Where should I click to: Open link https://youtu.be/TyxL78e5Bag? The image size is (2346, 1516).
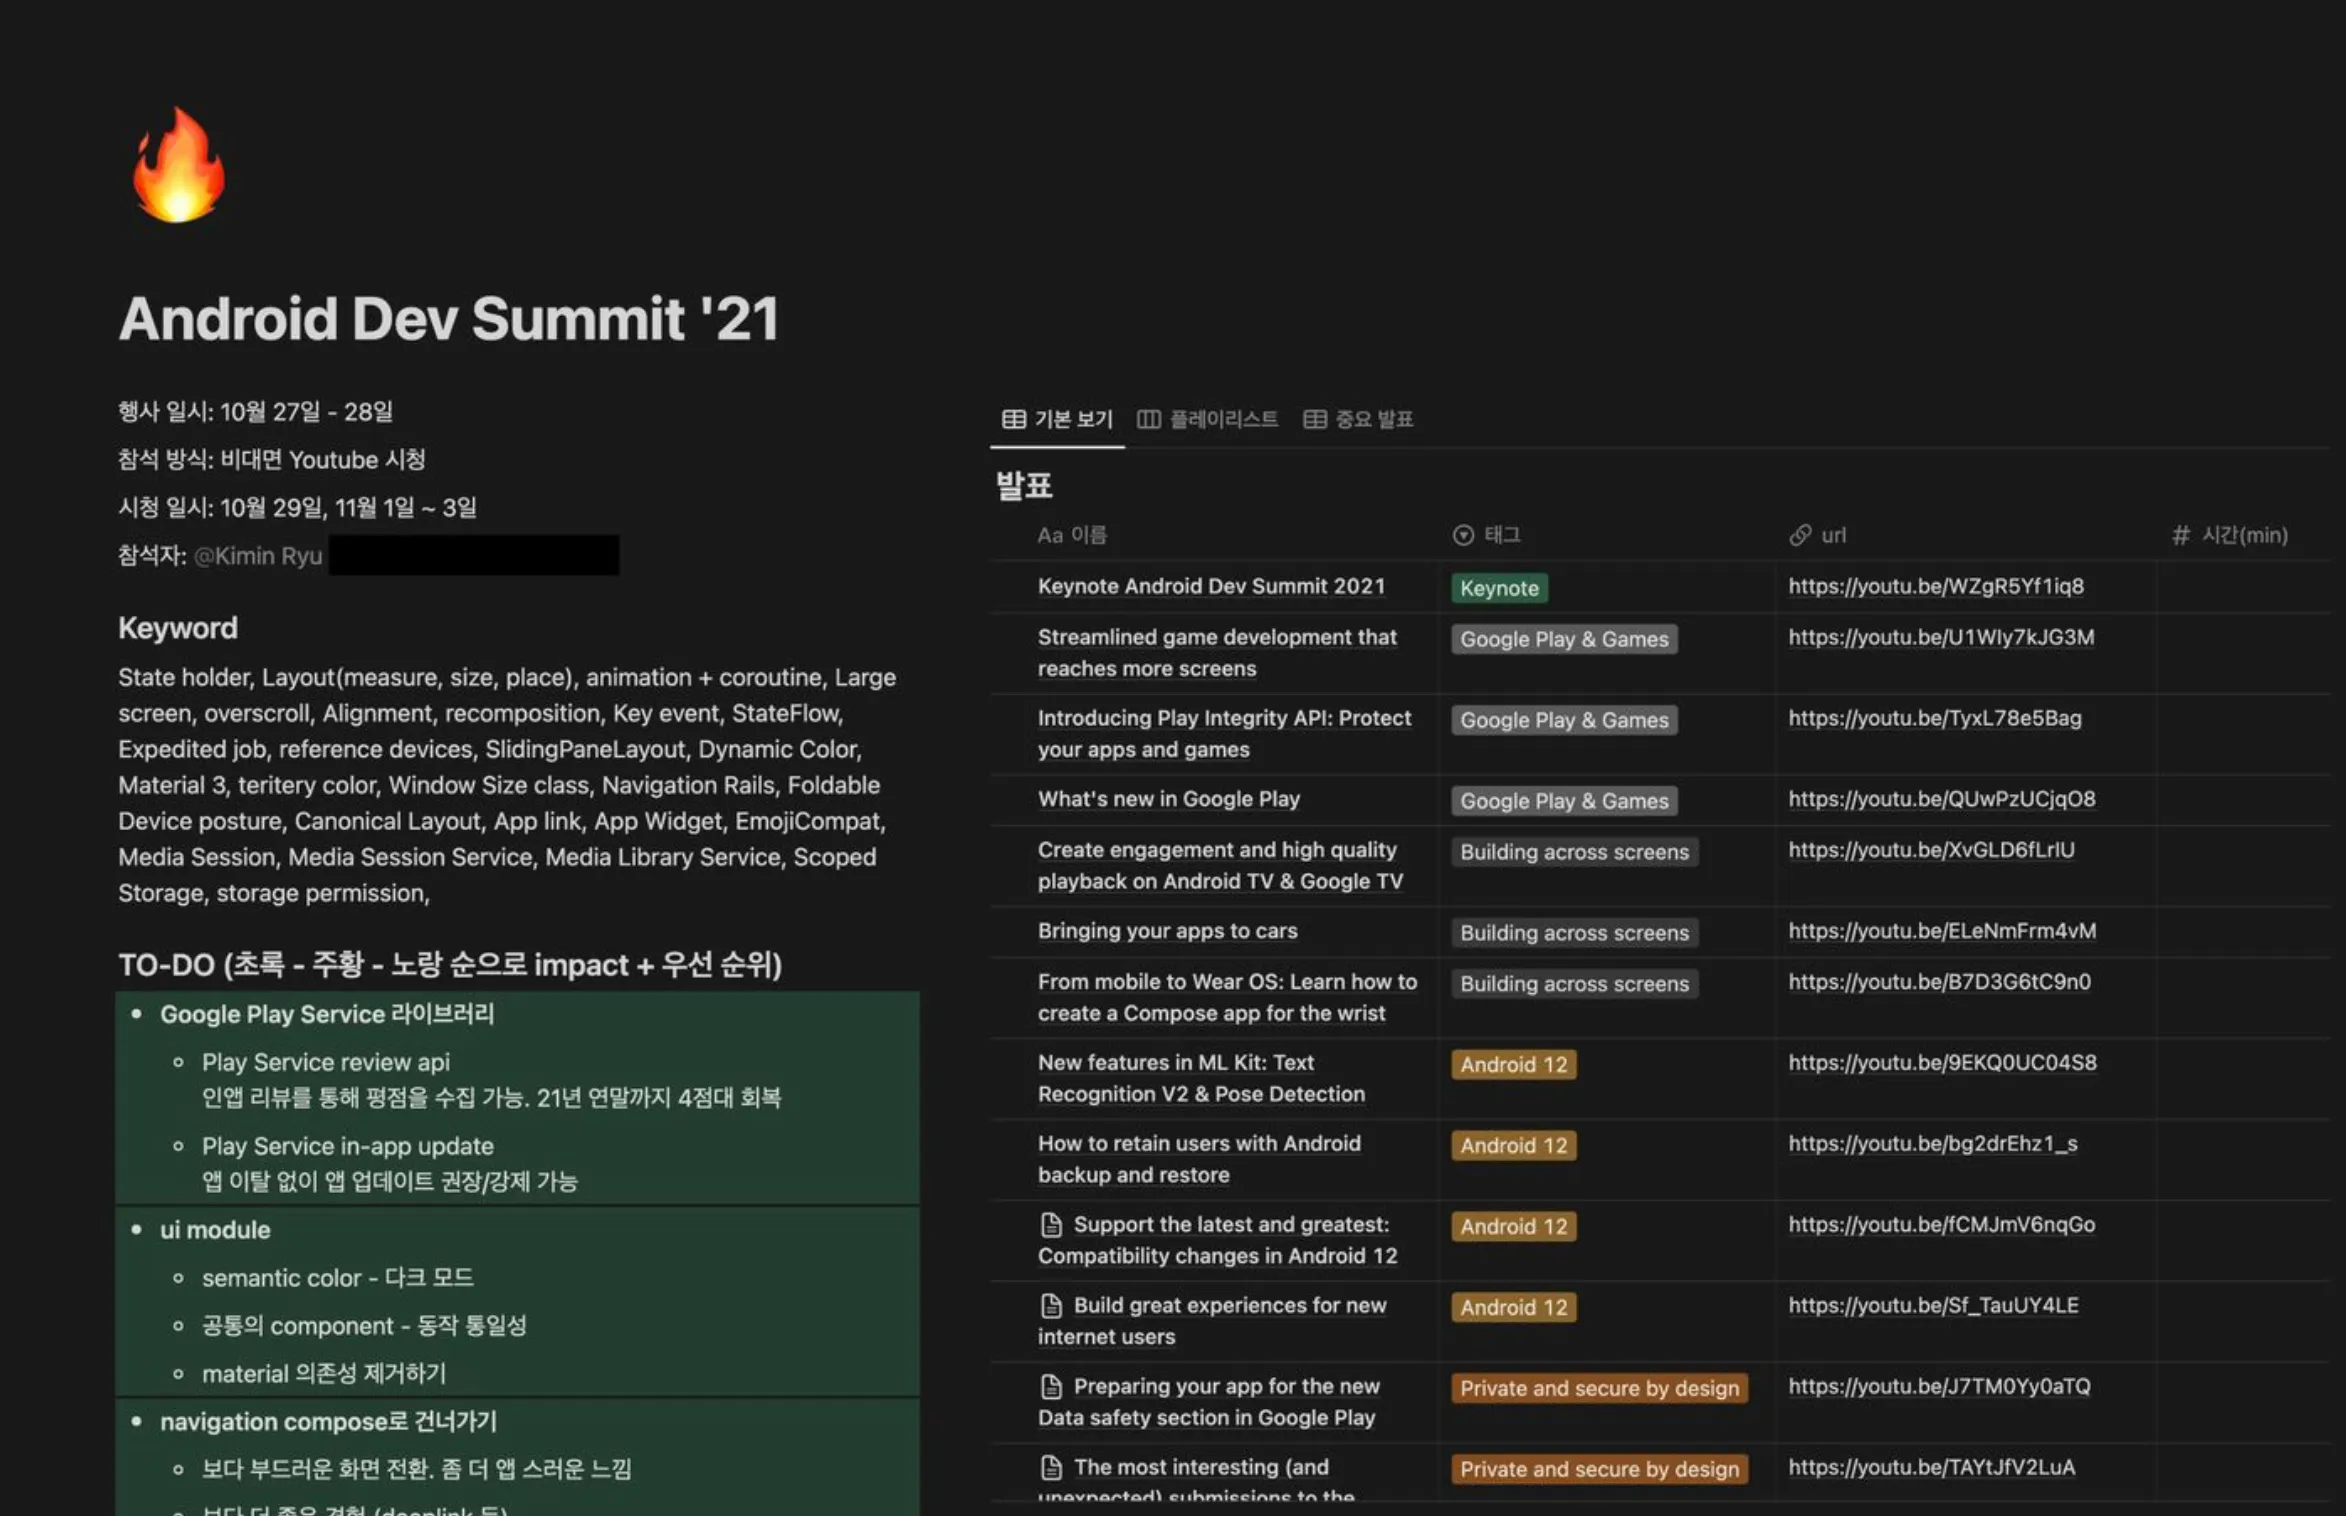pyautogui.click(x=1935, y=719)
